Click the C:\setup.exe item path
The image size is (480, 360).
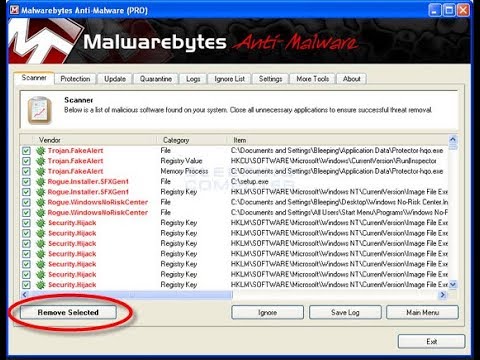click(x=250, y=182)
